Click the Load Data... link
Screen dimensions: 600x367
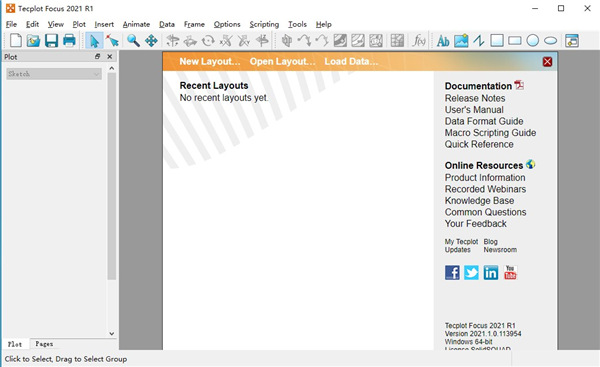point(351,62)
